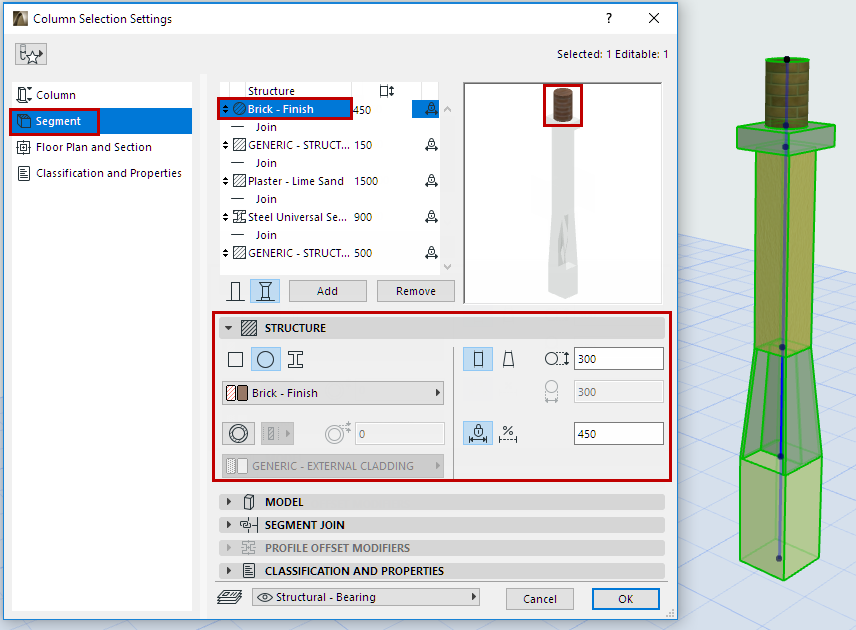Image resolution: width=856 pixels, height=630 pixels.
Task: Open the Structural - Bearing classification dropdown
Action: (x=366, y=598)
